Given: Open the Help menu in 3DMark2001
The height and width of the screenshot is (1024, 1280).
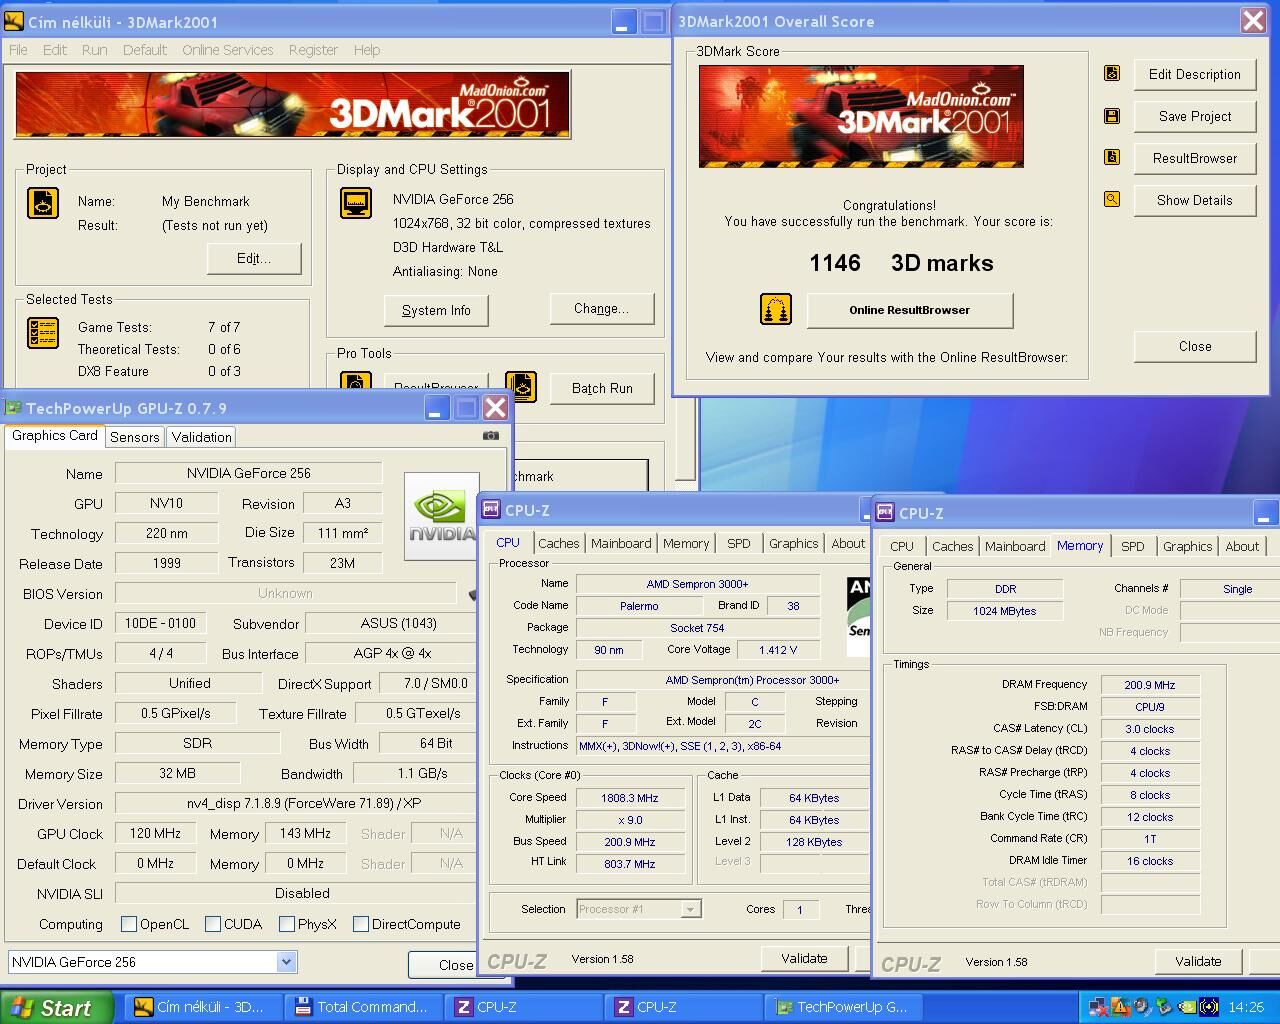Looking at the screenshot, I should click(x=366, y=50).
